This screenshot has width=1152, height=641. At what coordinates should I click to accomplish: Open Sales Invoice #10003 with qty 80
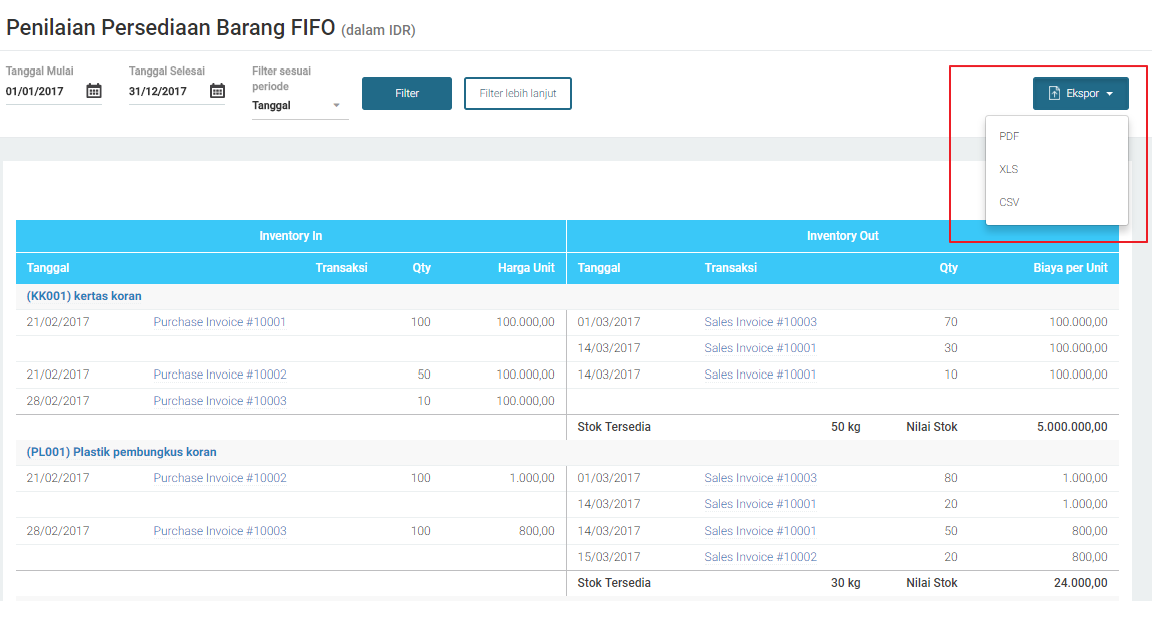click(x=760, y=478)
